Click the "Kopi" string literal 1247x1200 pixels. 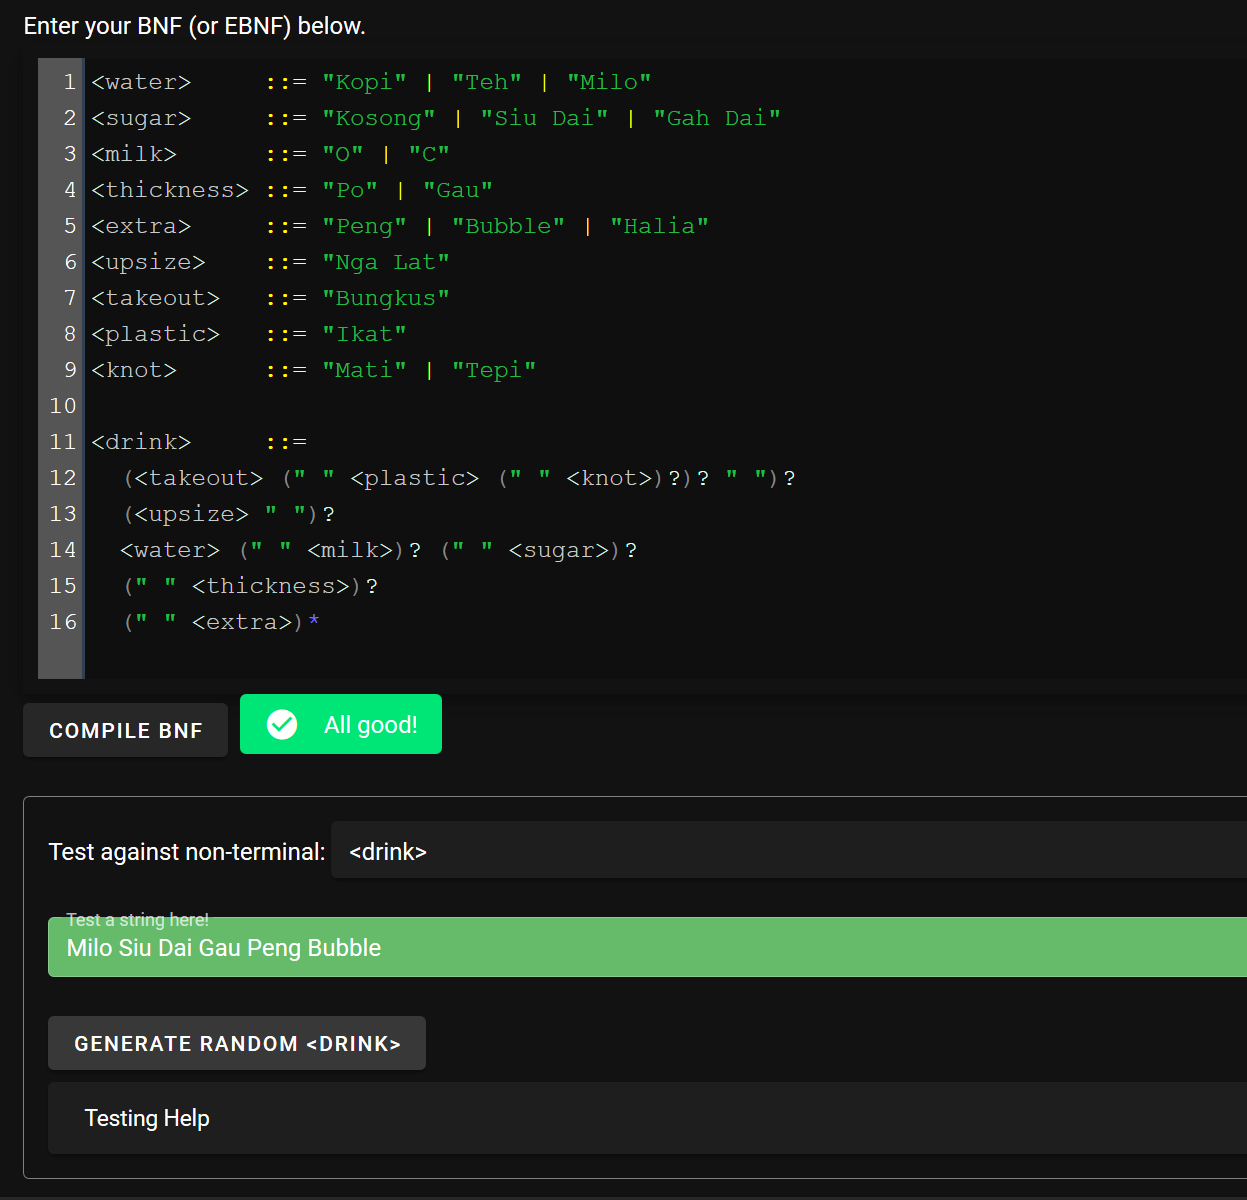(364, 82)
